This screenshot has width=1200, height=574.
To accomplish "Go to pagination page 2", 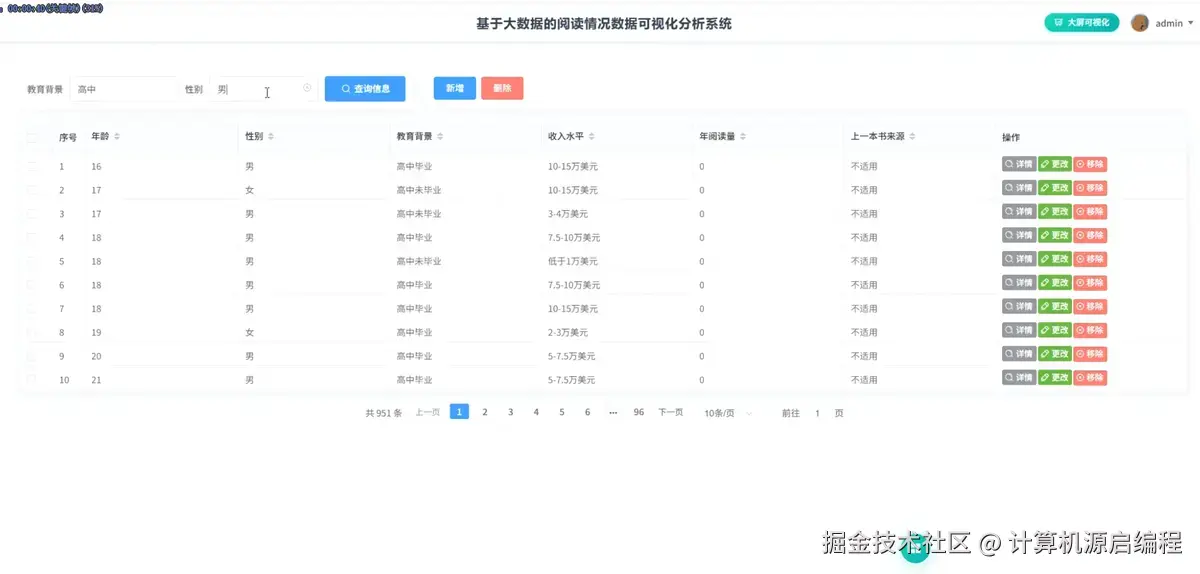I will pos(485,412).
